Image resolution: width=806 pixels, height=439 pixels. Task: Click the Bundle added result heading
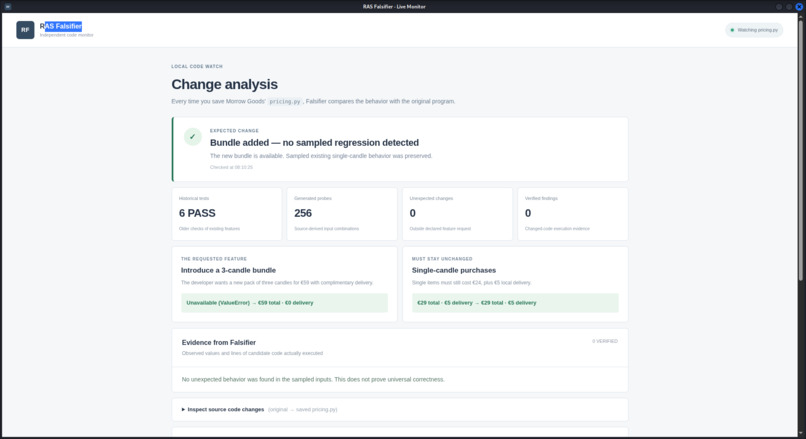[x=314, y=142]
